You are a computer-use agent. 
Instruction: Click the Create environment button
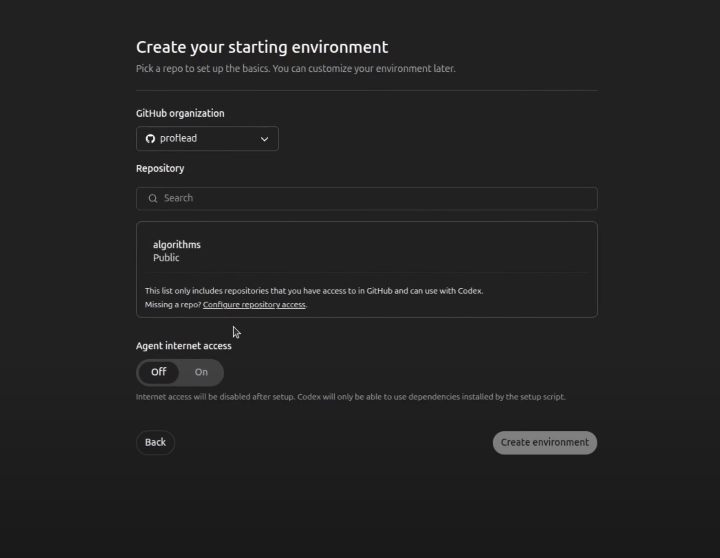pyautogui.click(x=545, y=442)
